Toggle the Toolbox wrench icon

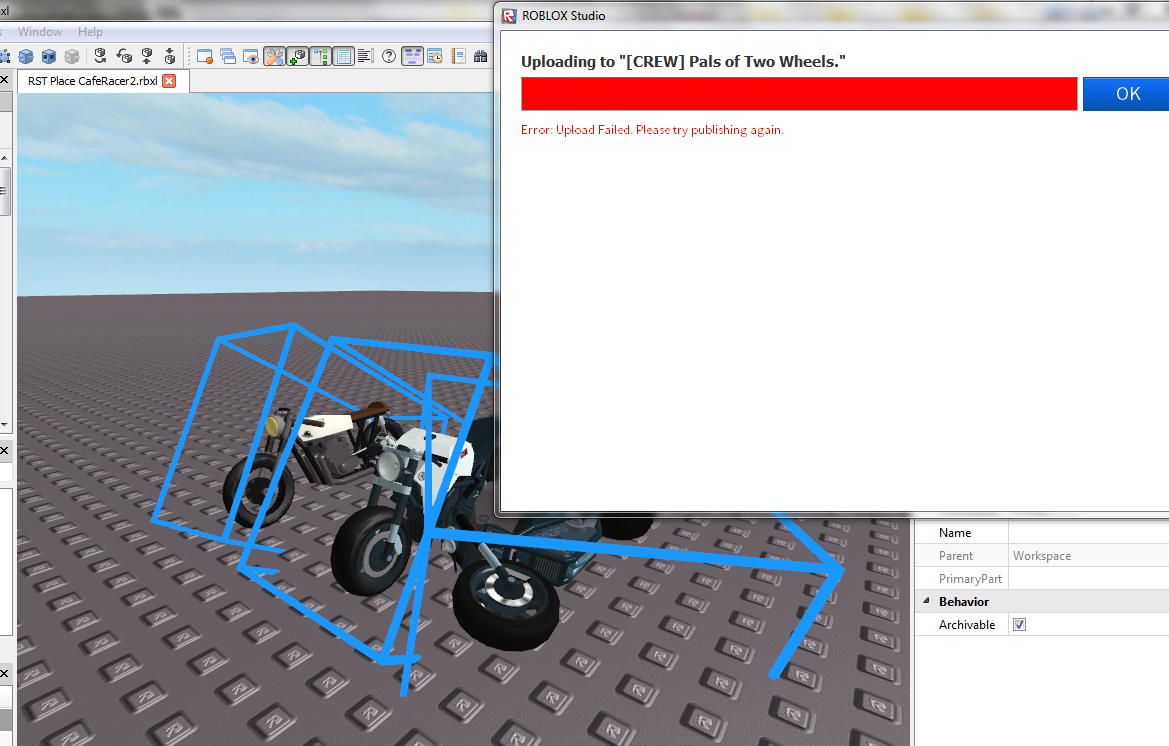(x=274, y=57)
